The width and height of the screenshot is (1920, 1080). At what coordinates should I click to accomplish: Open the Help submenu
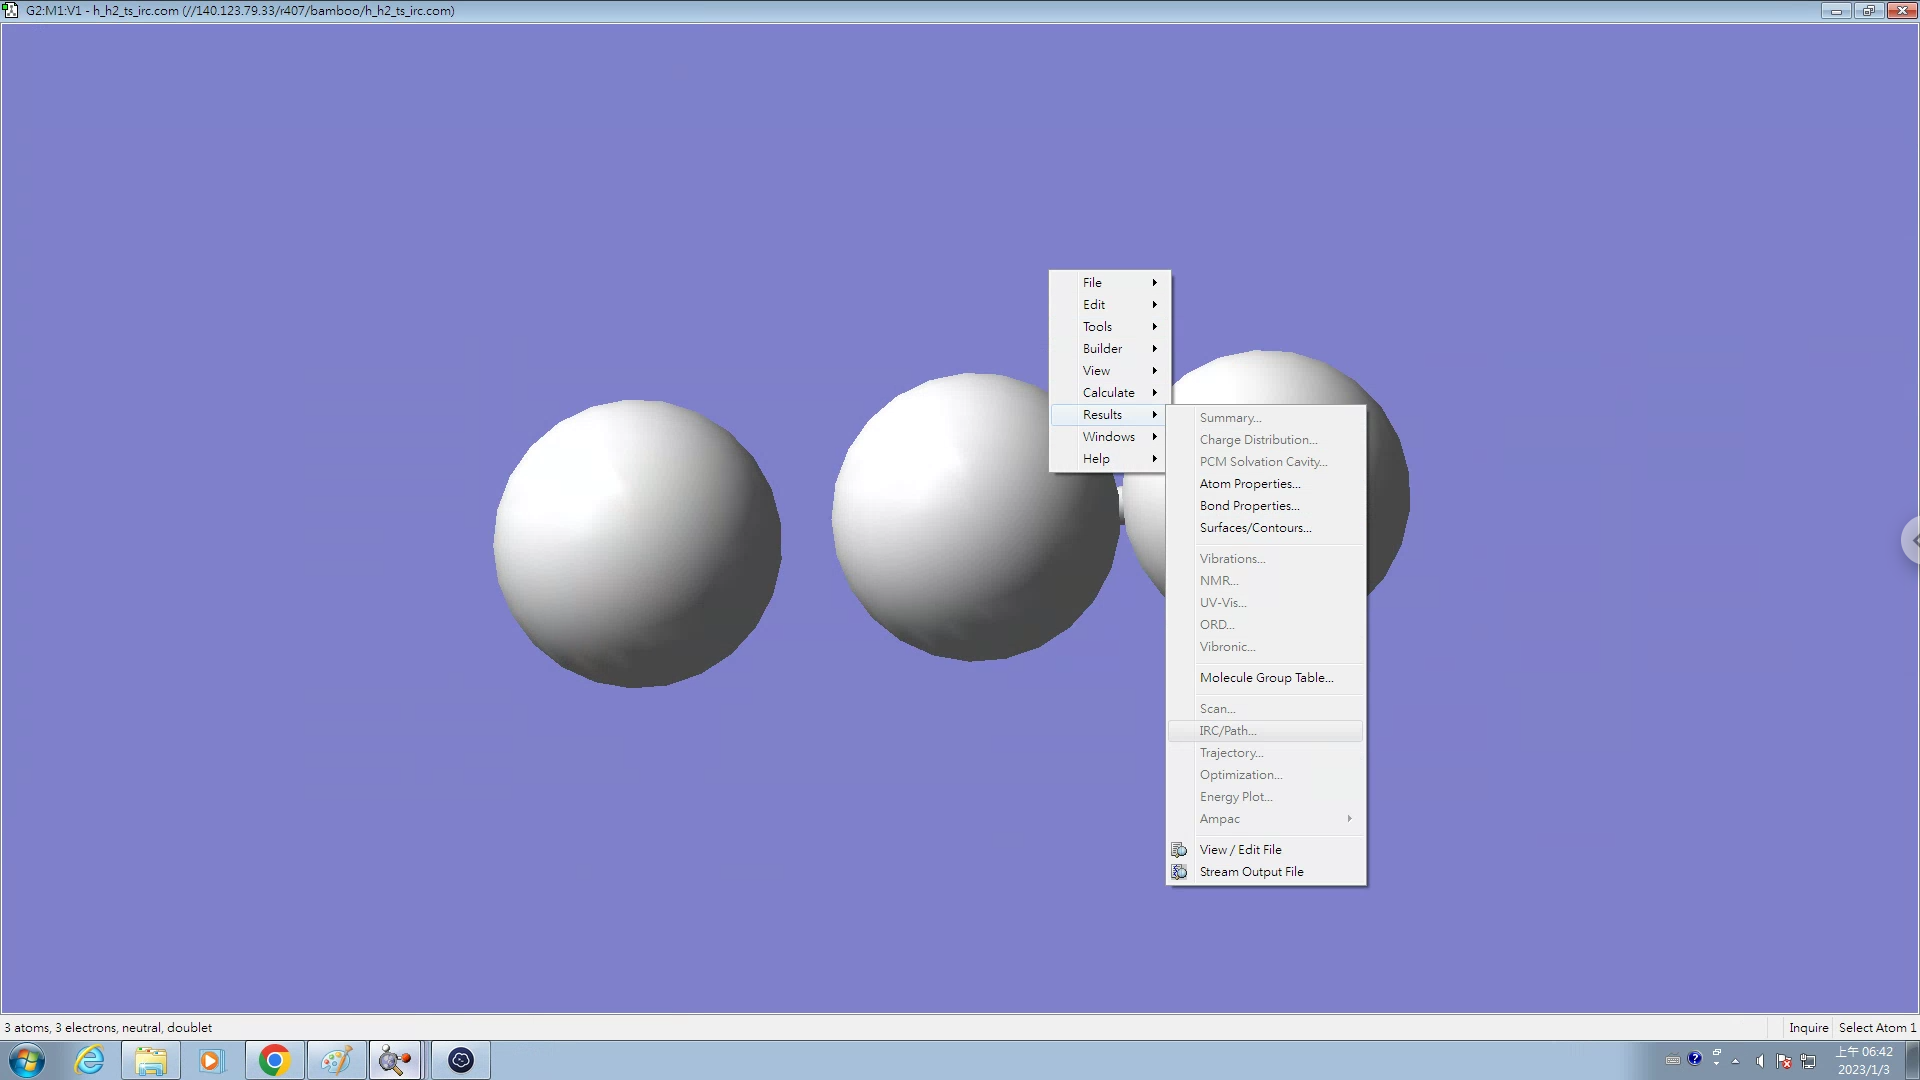pyautogui.click(x=1109, y=459)
